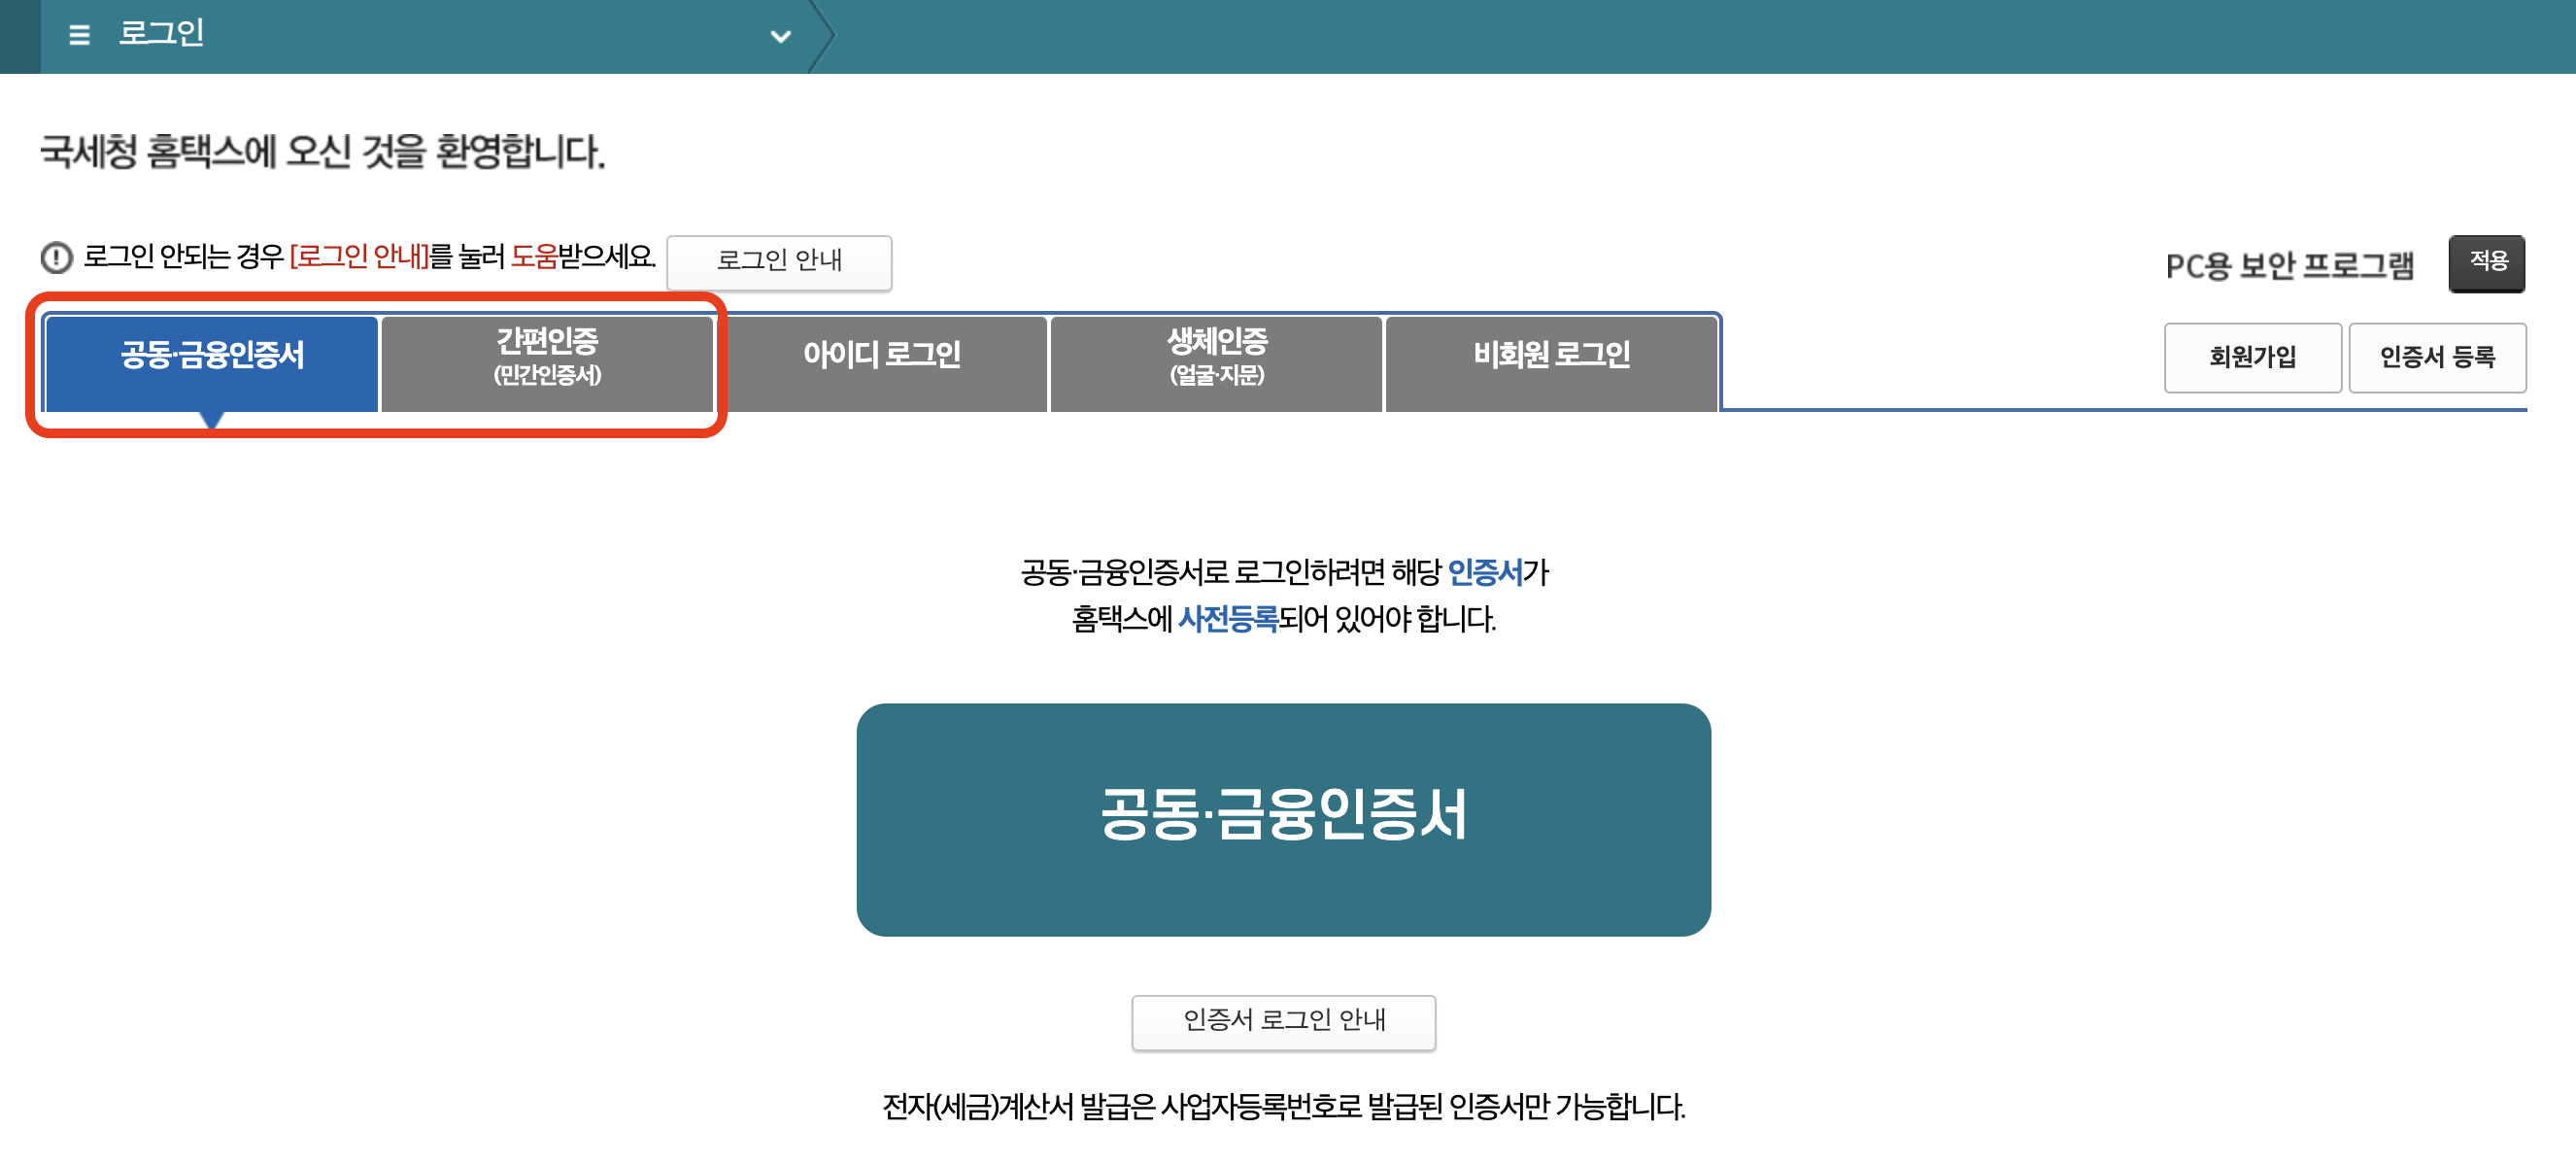Click the 인증서 등록 button
The width and height of the screenshot is (2576, 1164).
[x=2438, y=357]
